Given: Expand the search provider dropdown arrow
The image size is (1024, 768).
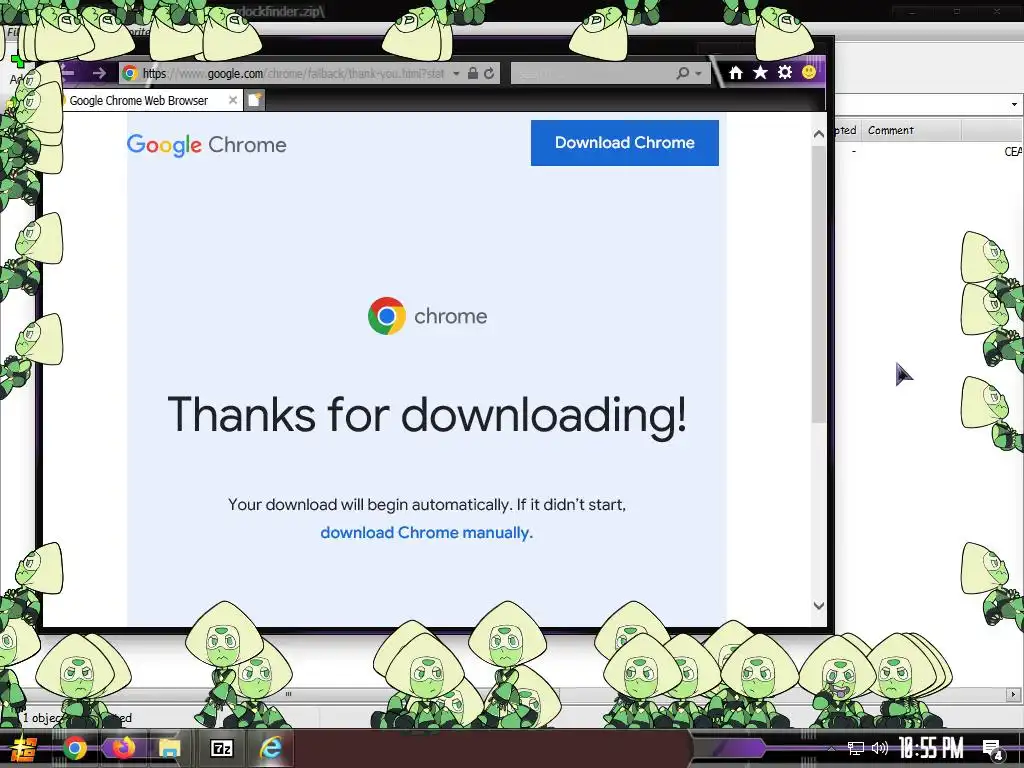Looking at the screenshot, I should click(x=698, y=74).
